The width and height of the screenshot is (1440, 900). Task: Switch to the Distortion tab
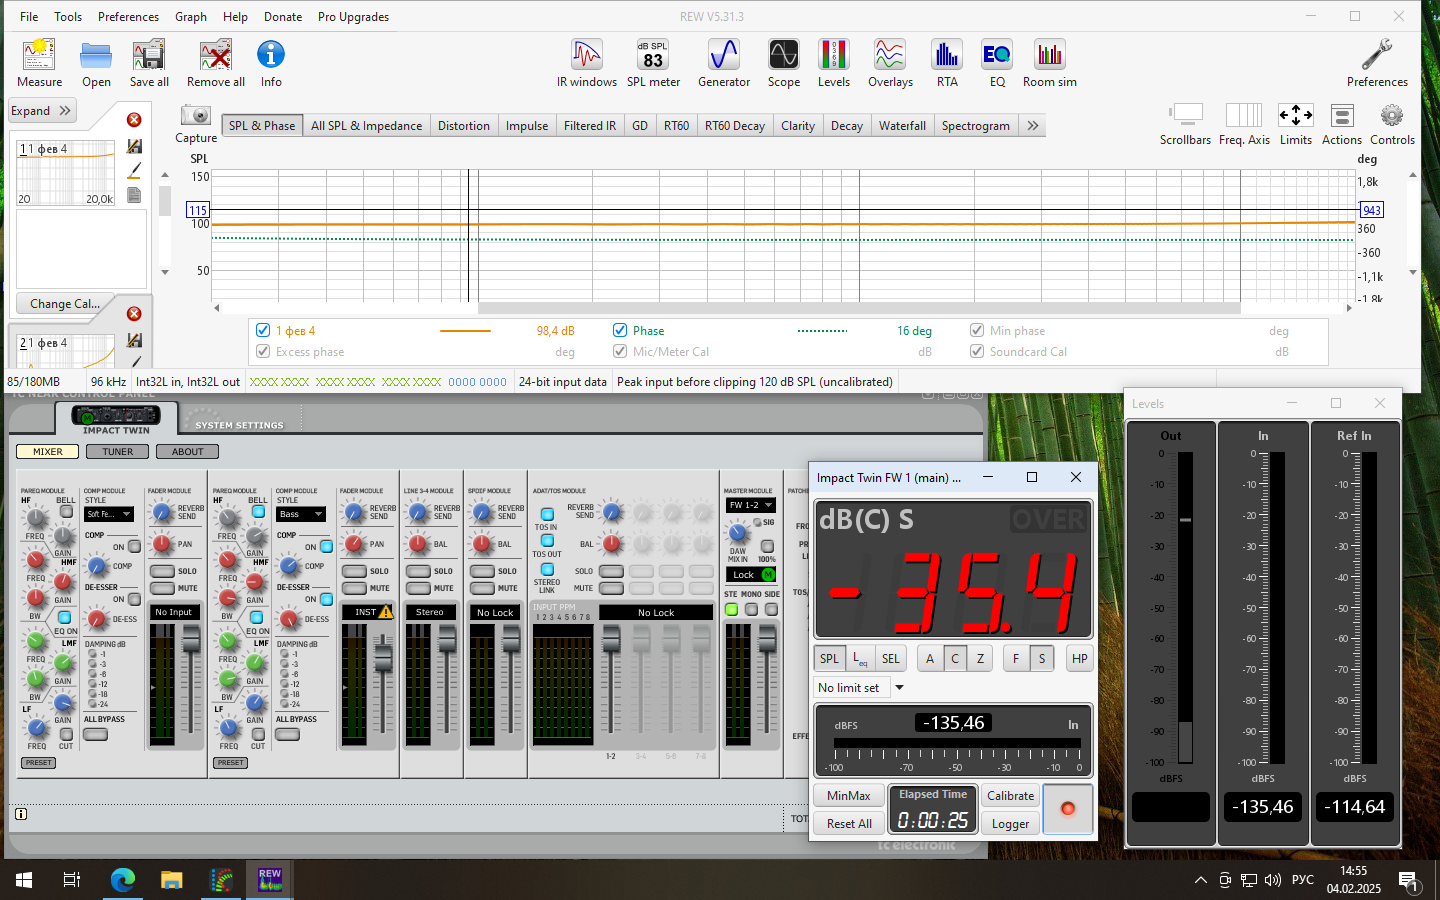tap(464, 125)
